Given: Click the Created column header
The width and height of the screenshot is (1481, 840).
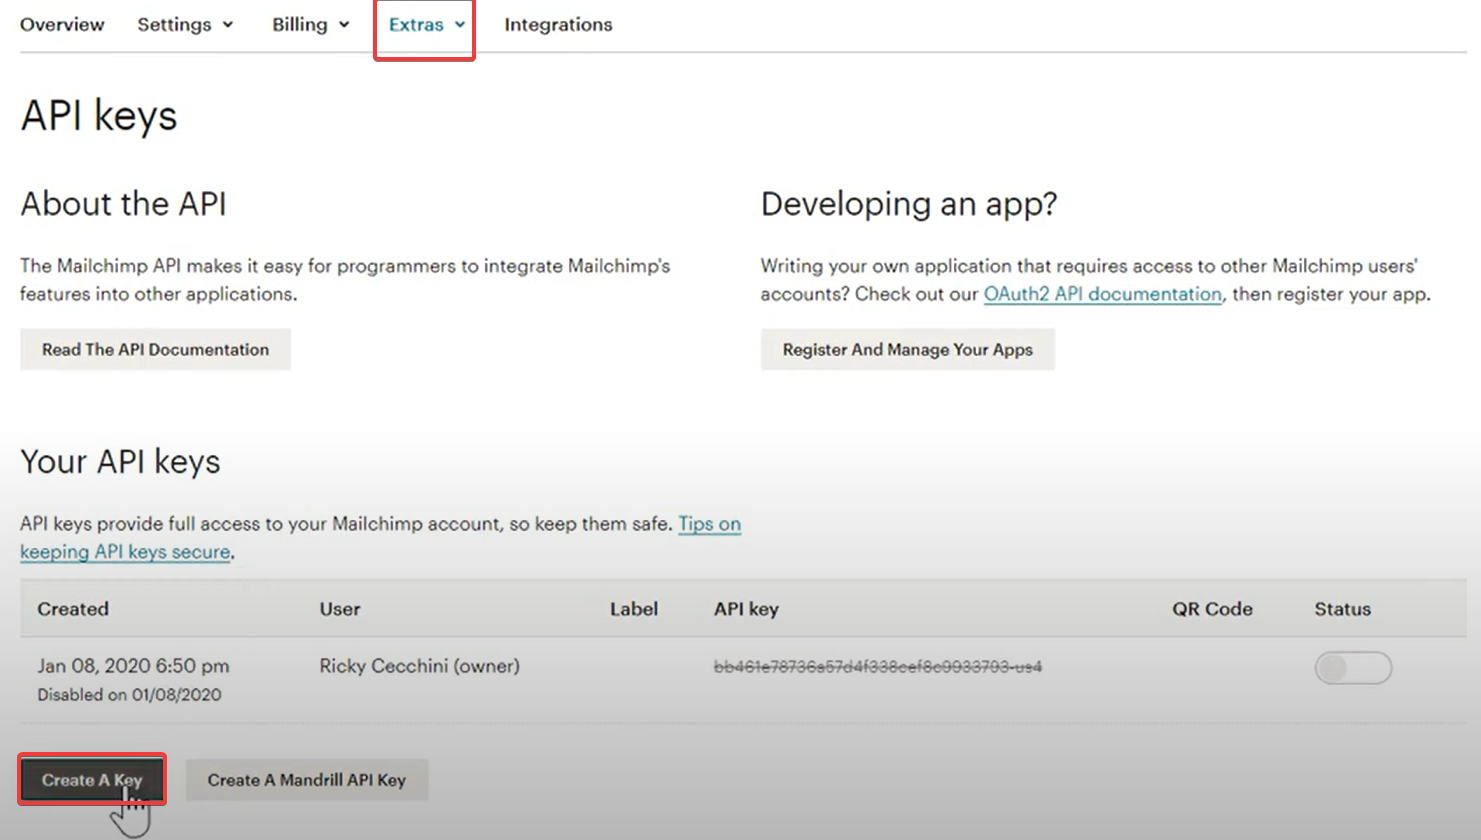Looking at the screenshot, I should (73, 609).
